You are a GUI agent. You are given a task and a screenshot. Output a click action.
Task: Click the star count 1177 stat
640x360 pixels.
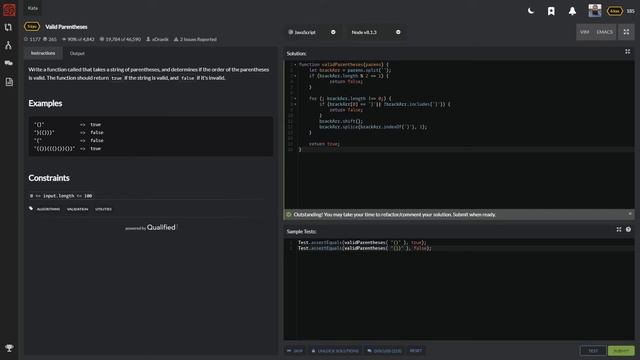coord(32,39)
